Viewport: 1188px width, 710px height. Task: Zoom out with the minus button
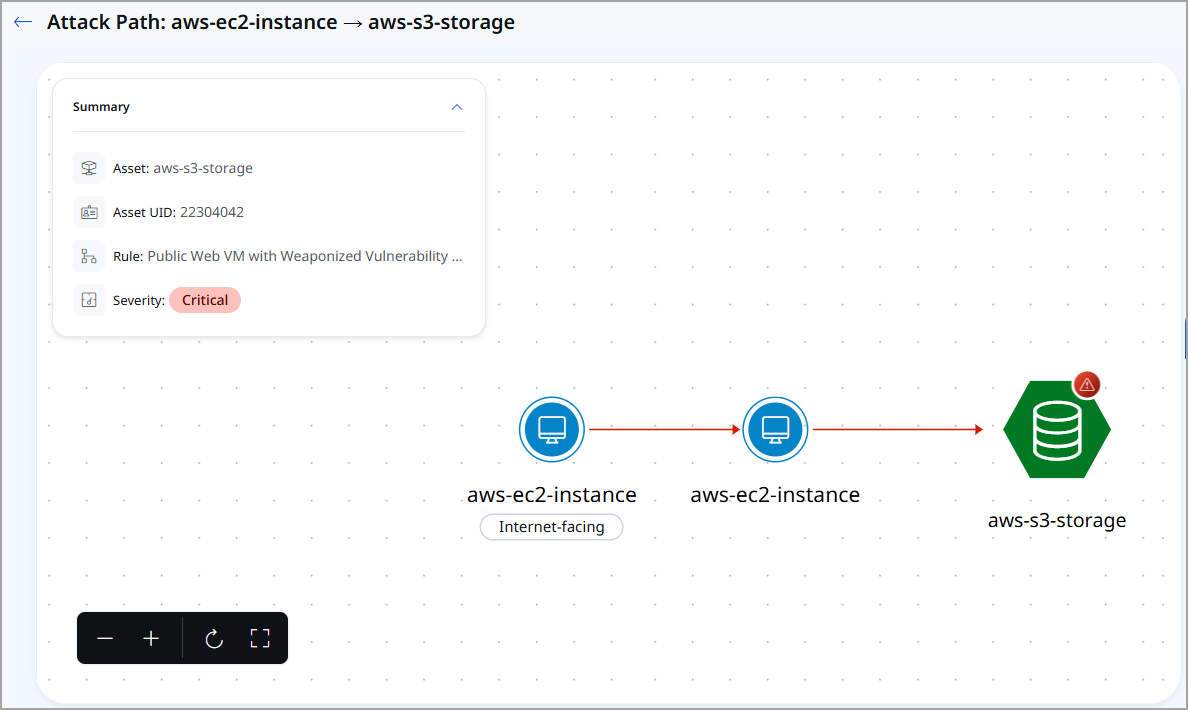coord(105,639)
